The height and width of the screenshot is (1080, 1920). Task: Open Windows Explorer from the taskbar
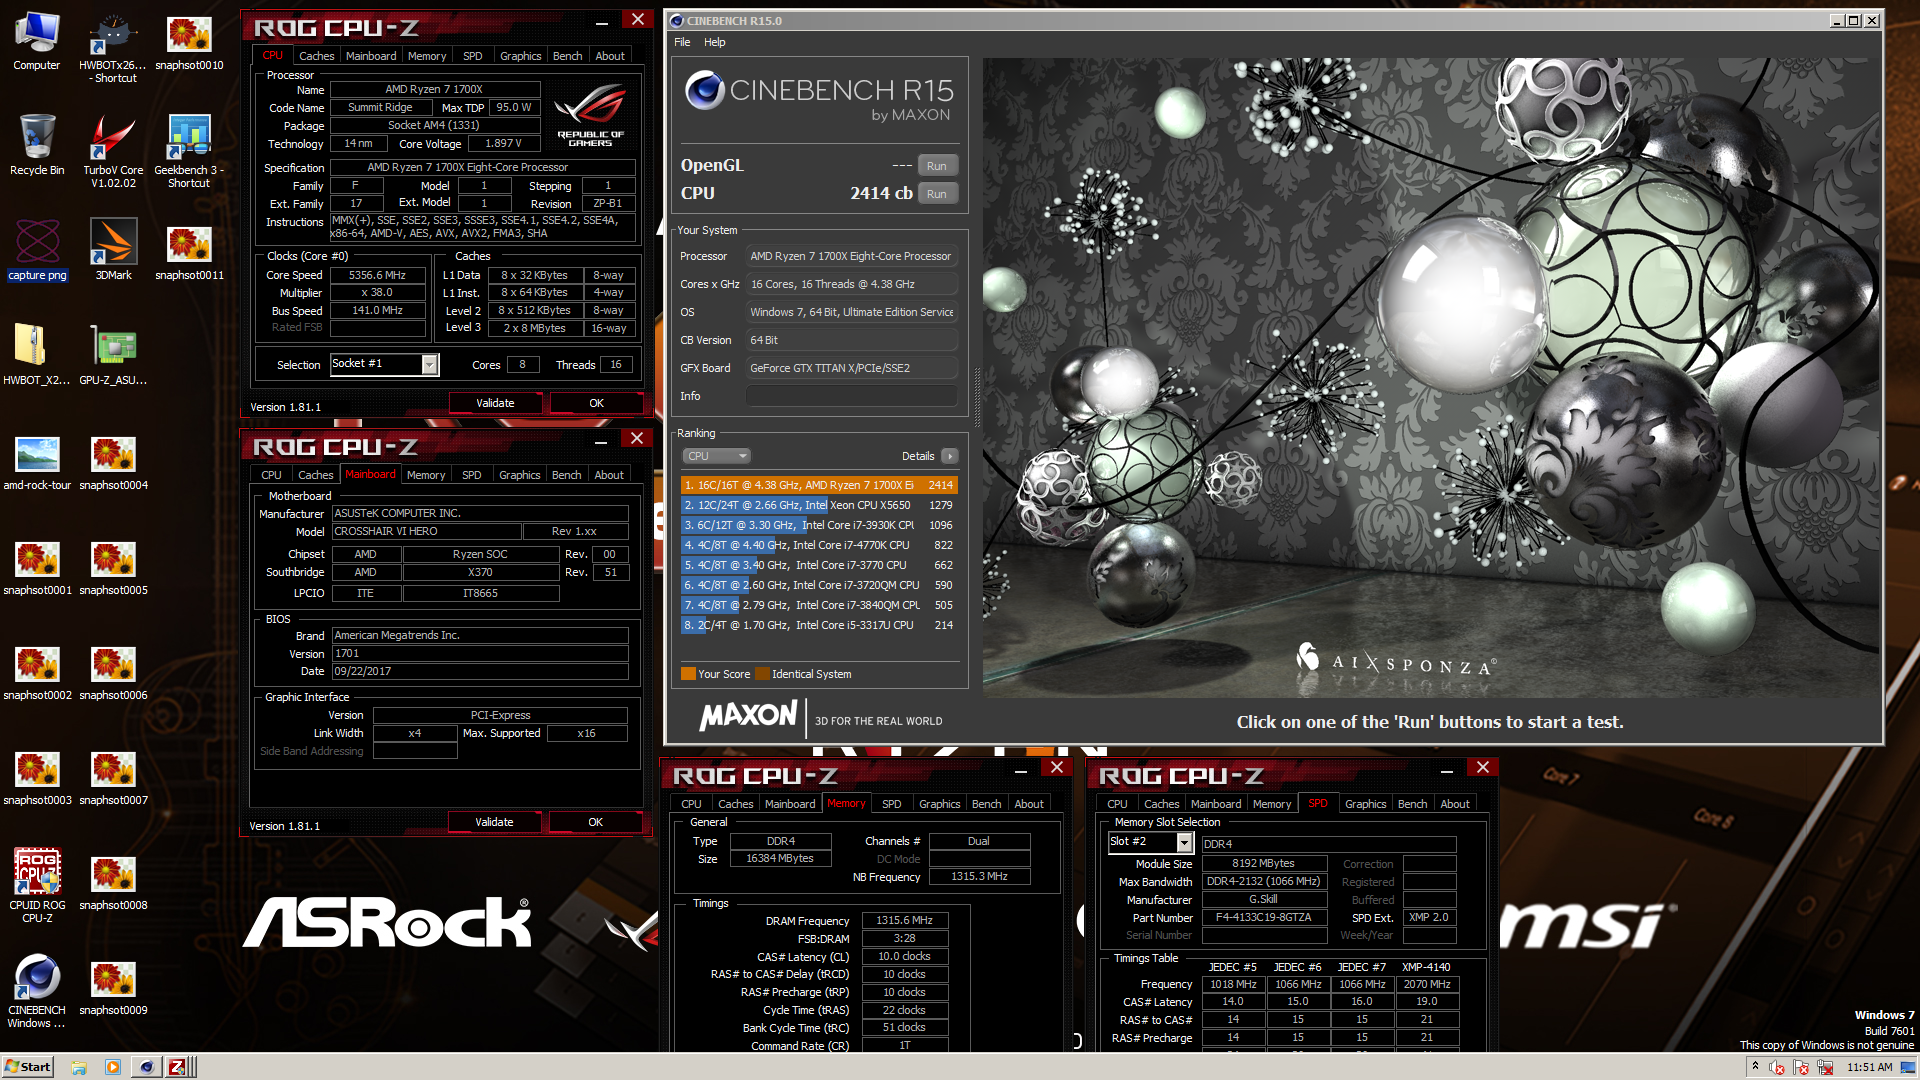(x=79, y=1067)
